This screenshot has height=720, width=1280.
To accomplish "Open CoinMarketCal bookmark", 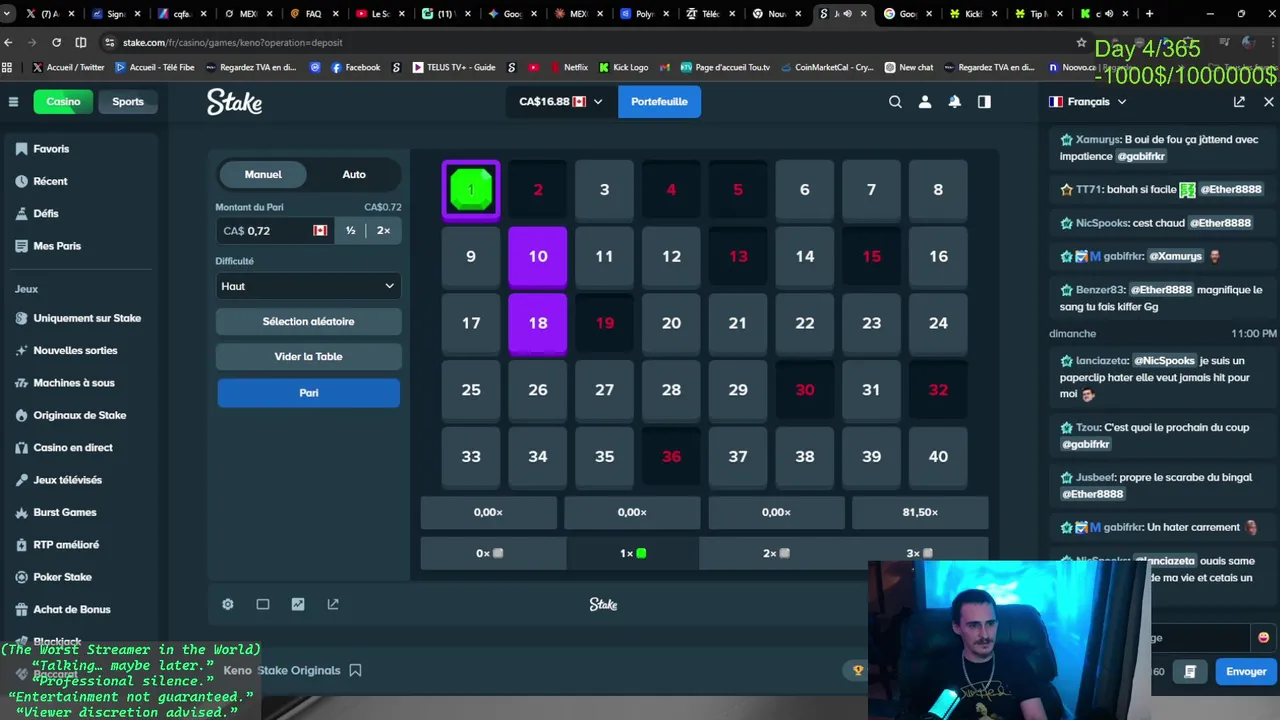I will point(826,67).
